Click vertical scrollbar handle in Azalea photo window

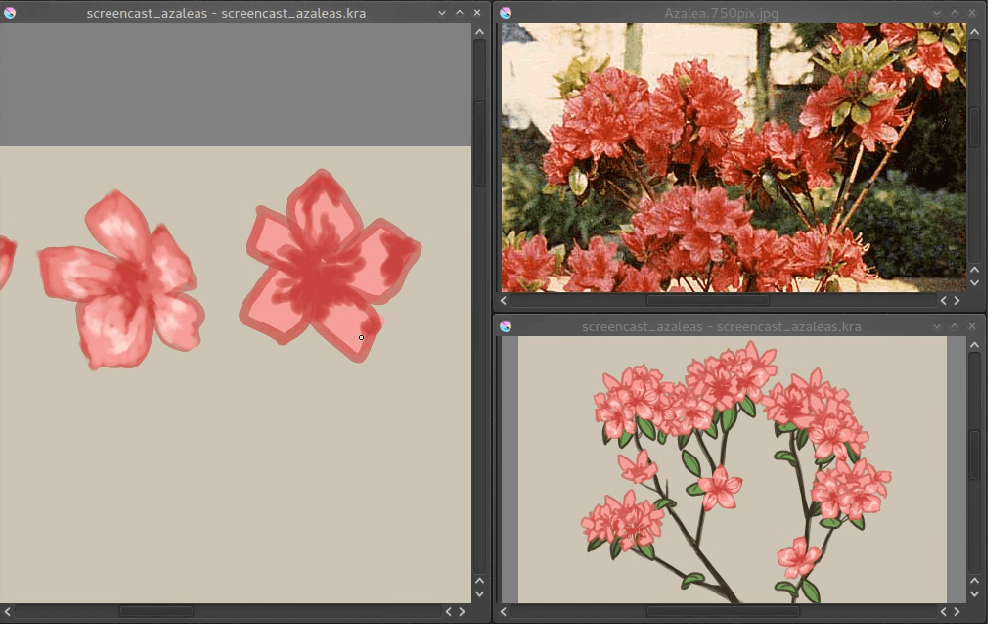tap(975, 128)
